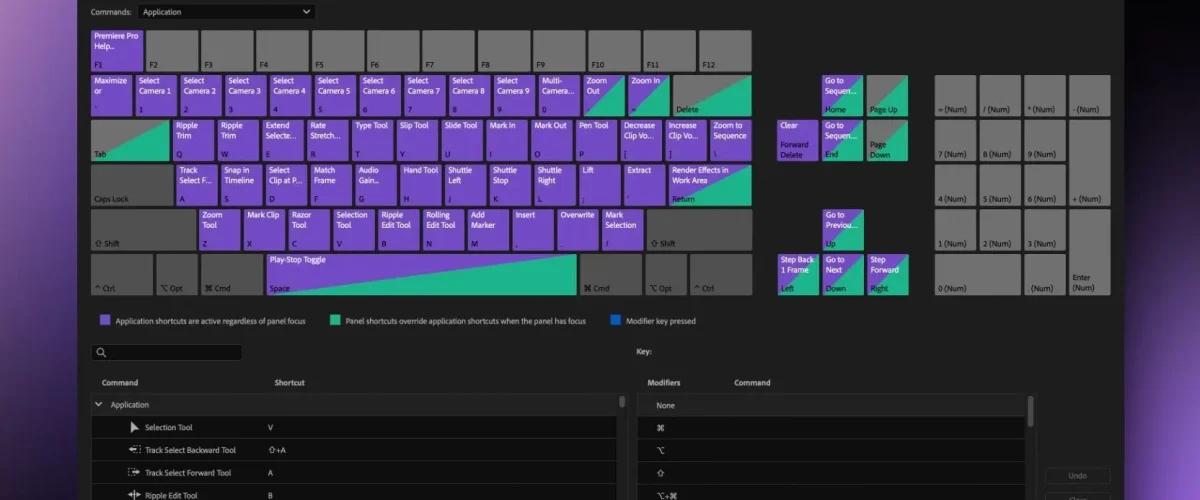Click the Play-Stop Toggle Space key

coord(421,275)
